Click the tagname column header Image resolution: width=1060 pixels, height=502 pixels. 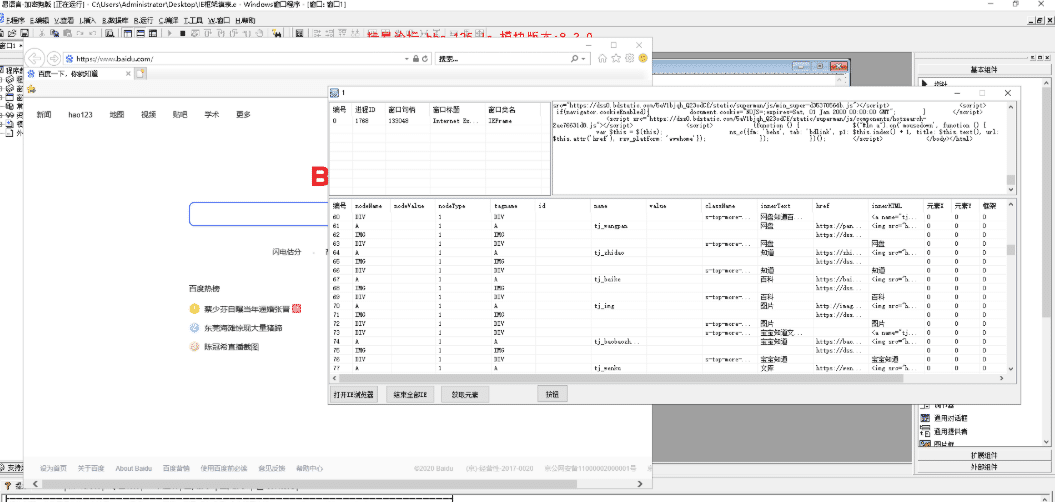505,205
